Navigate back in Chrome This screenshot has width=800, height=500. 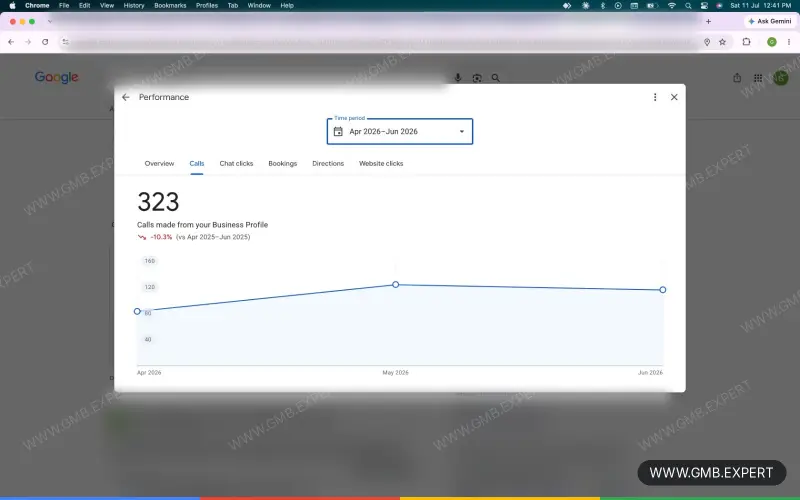[x=11, y=42]
